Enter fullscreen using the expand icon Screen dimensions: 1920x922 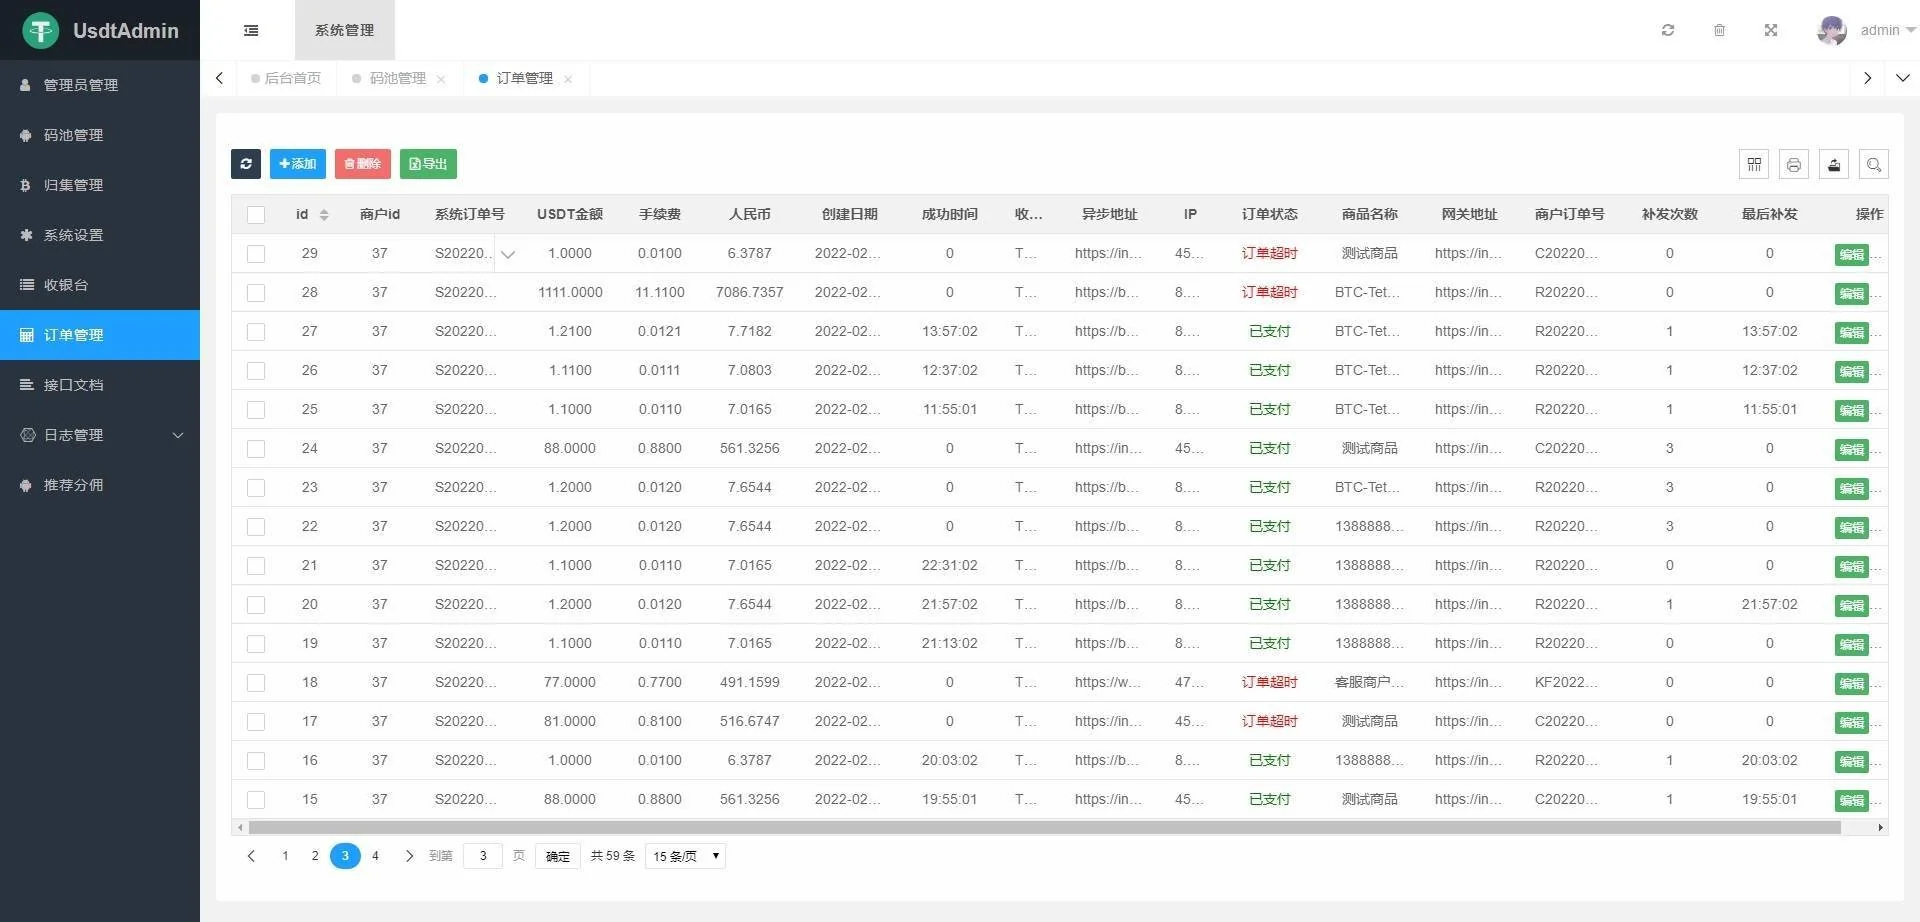click(x=1771, y=30)
